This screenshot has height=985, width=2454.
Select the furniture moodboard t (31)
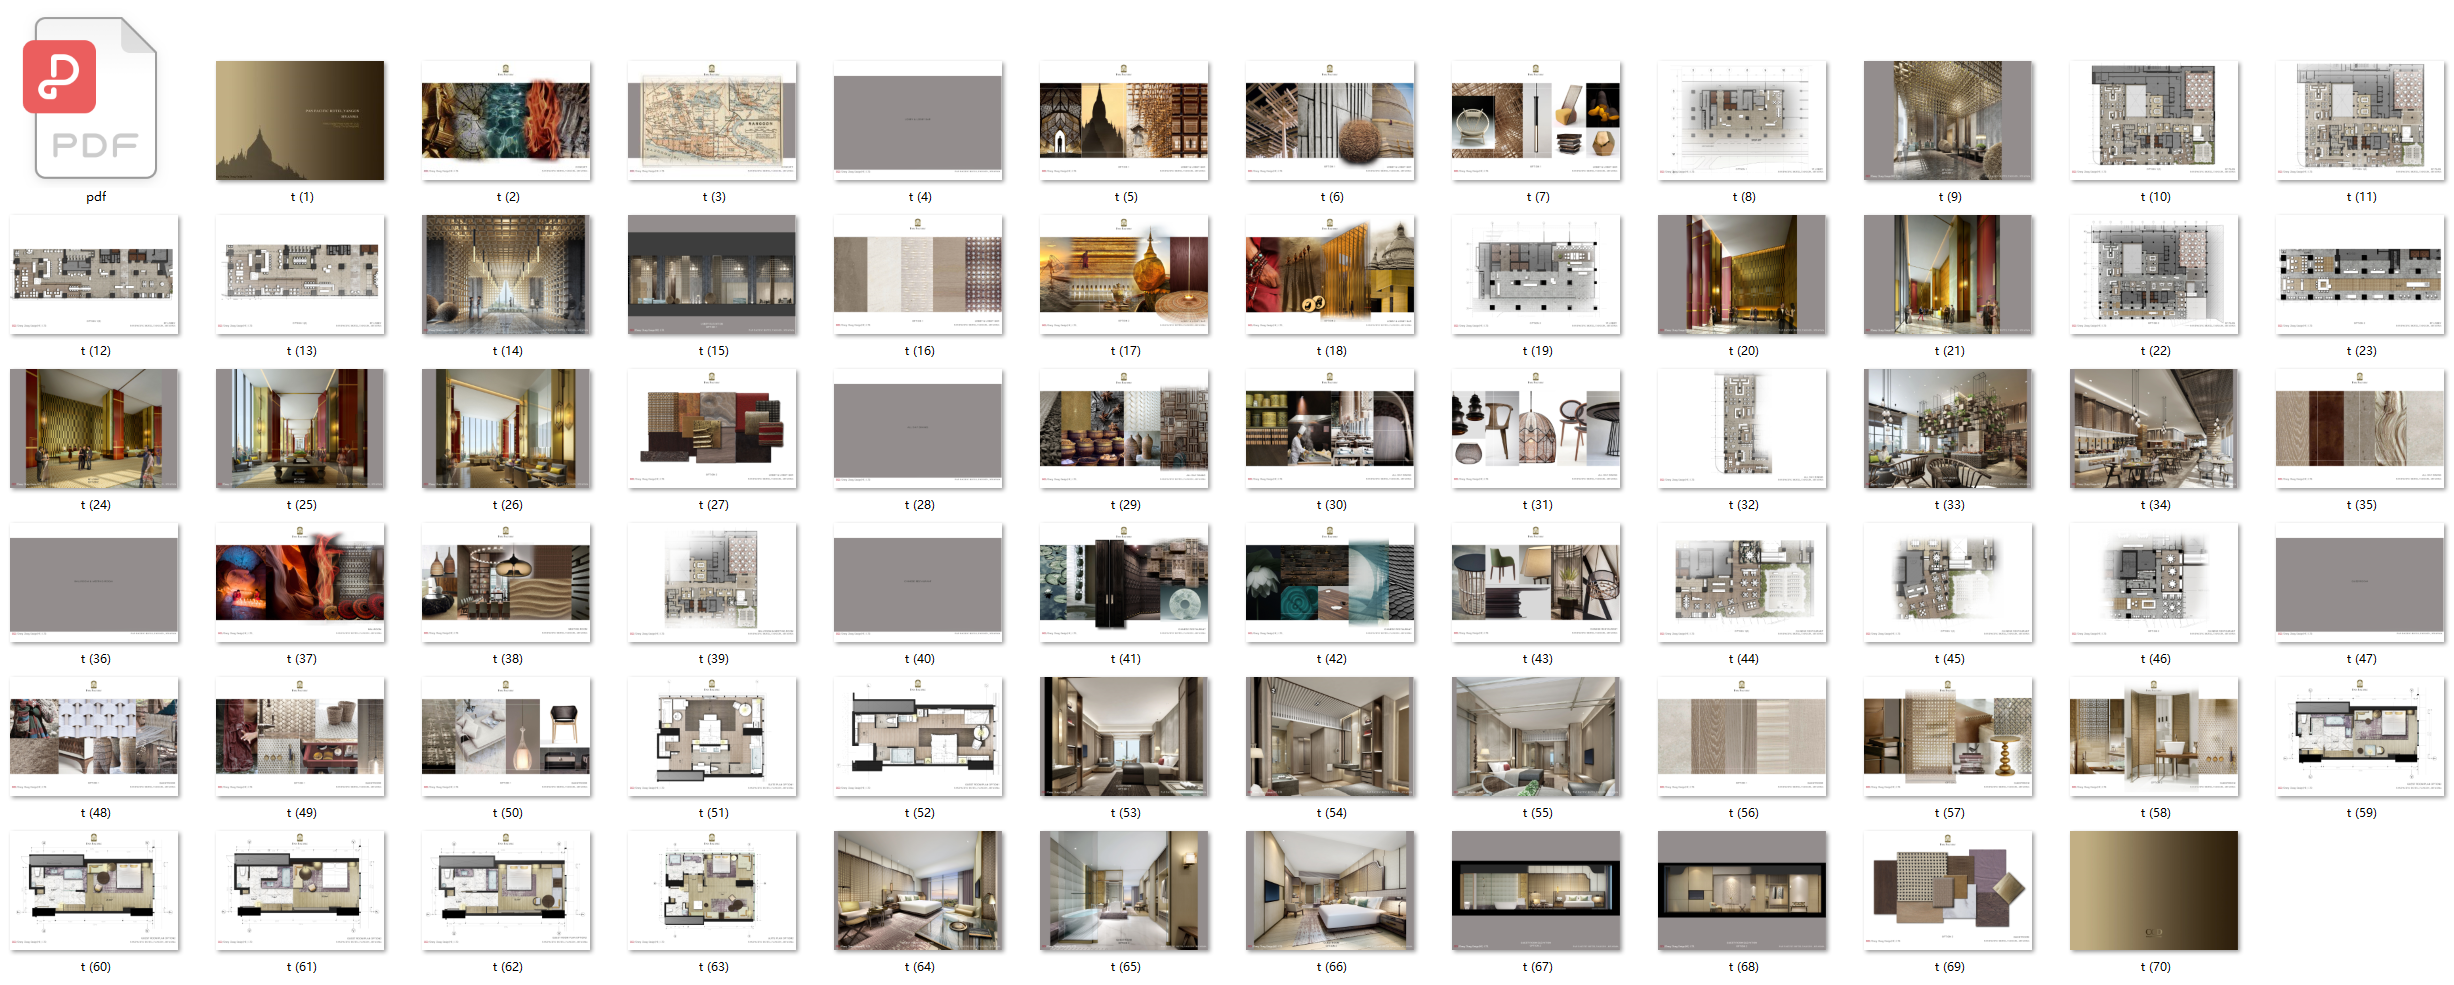pyautogui.click(x=1536, y=428)
